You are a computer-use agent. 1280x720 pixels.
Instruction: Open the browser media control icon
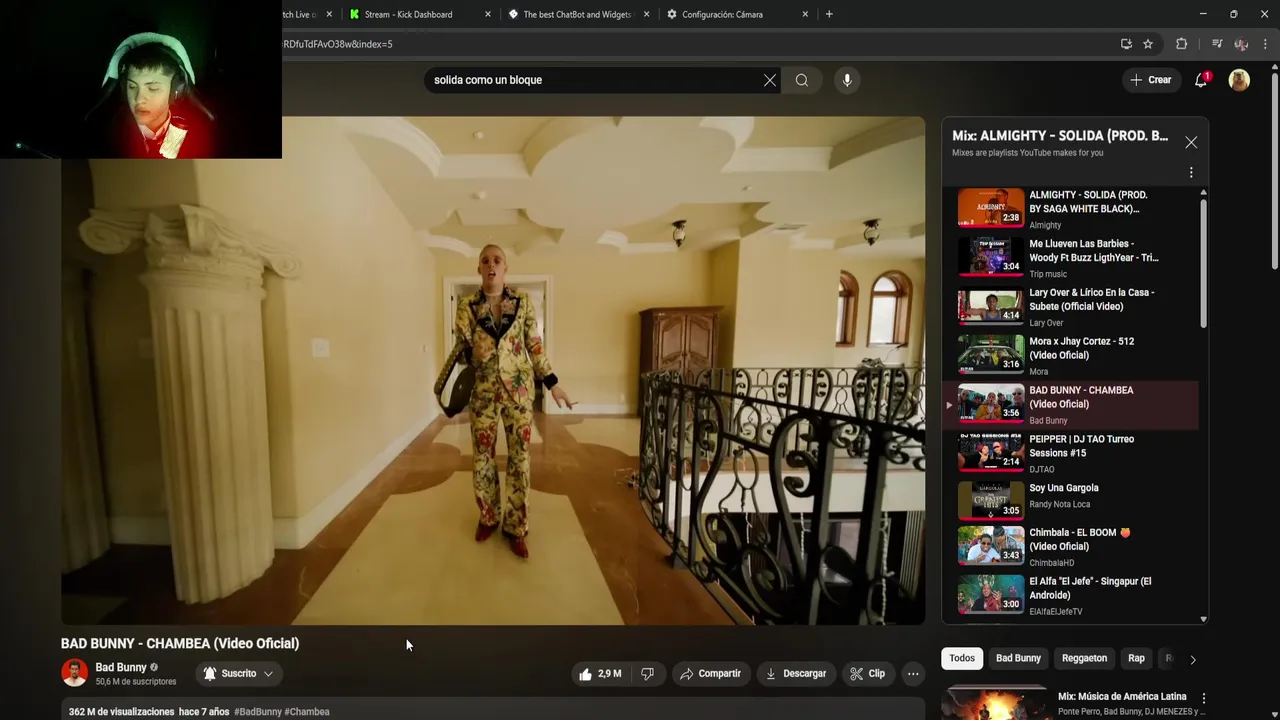(x=1217, y=44)
